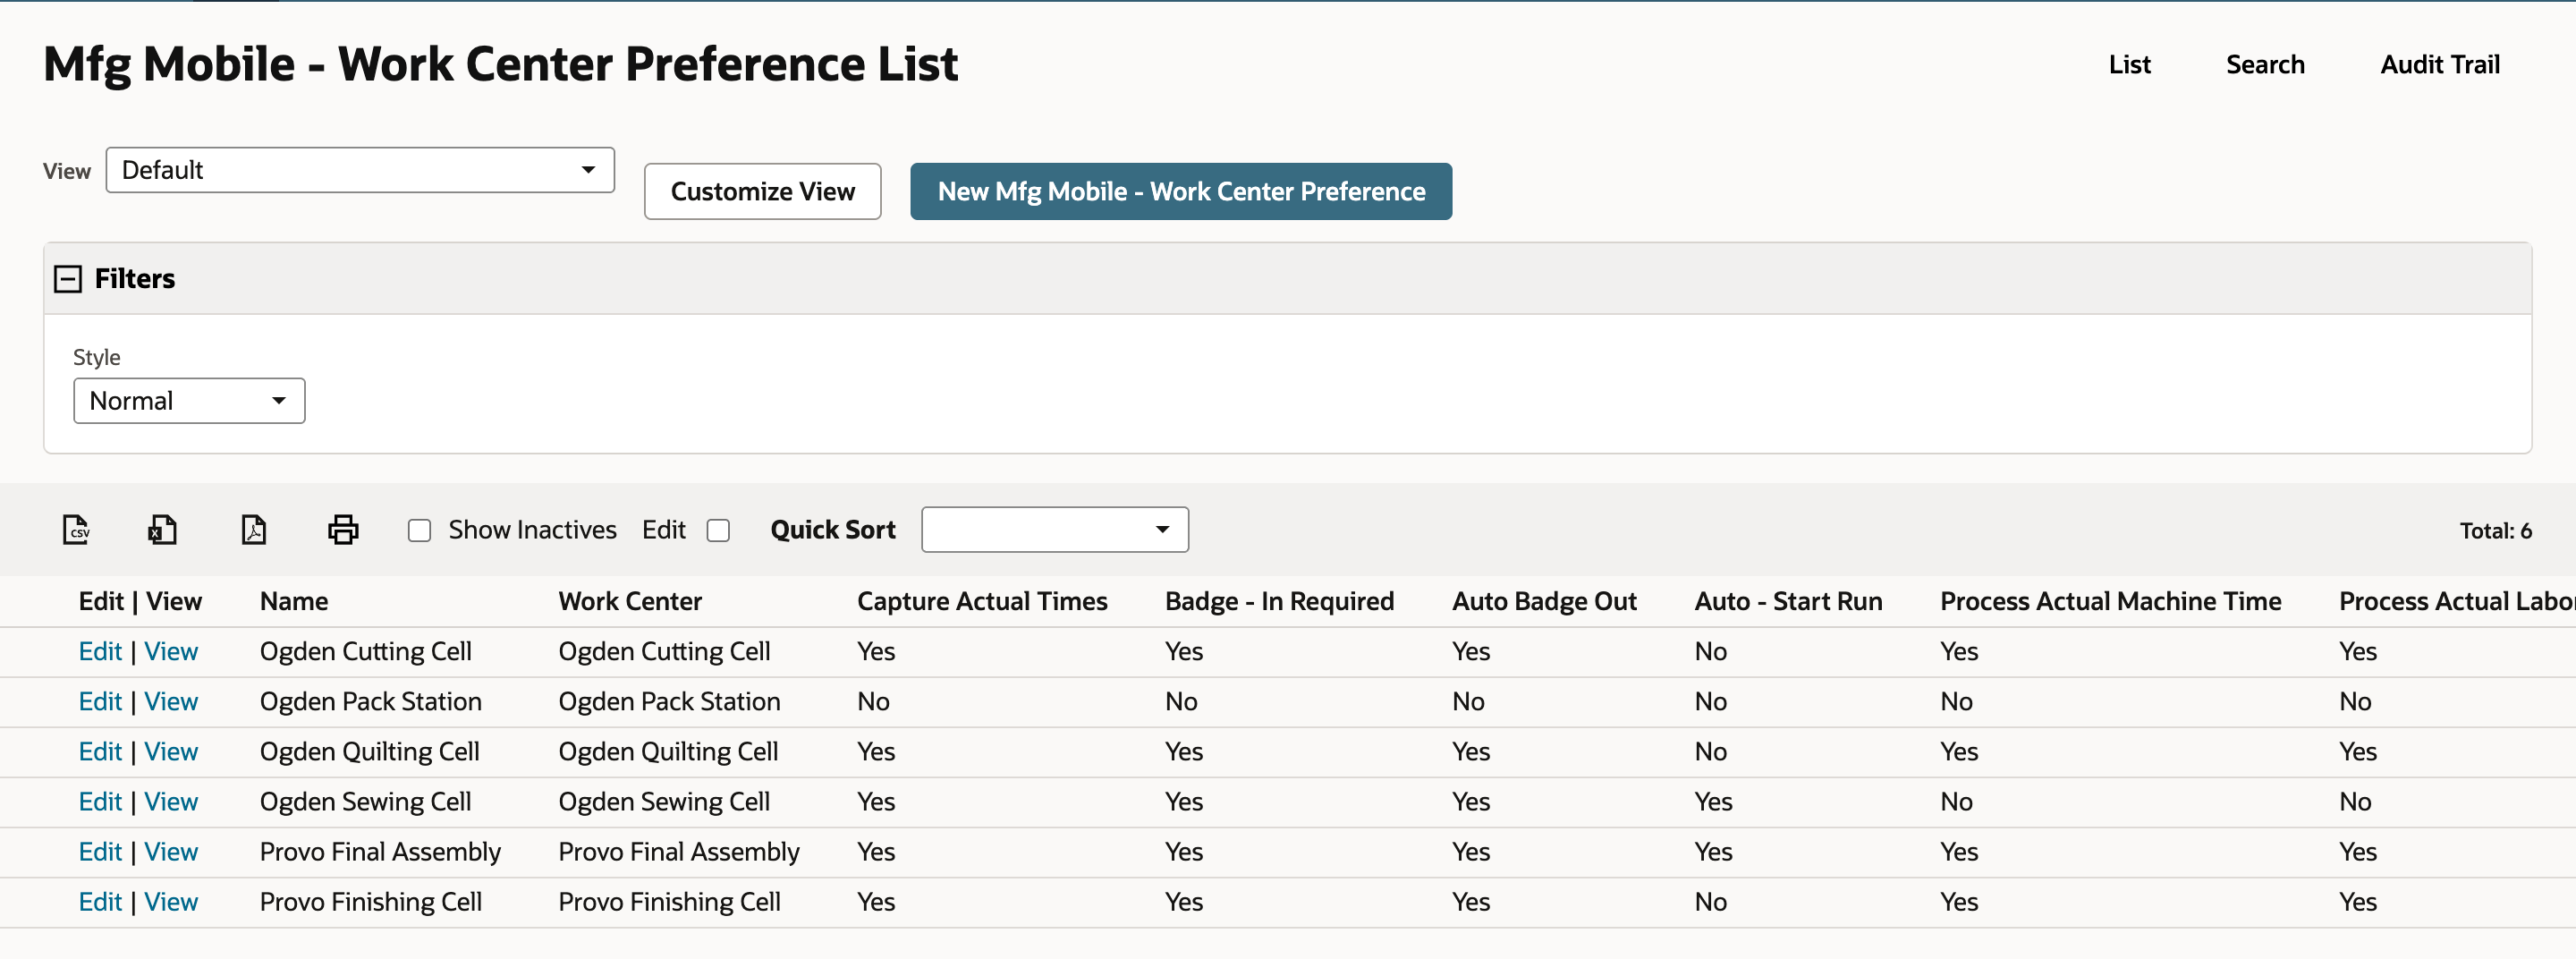Sort by Auto Badge Out column header
The width and height of the screenshot is (2576, 959).
click(x=1544, y=601)
